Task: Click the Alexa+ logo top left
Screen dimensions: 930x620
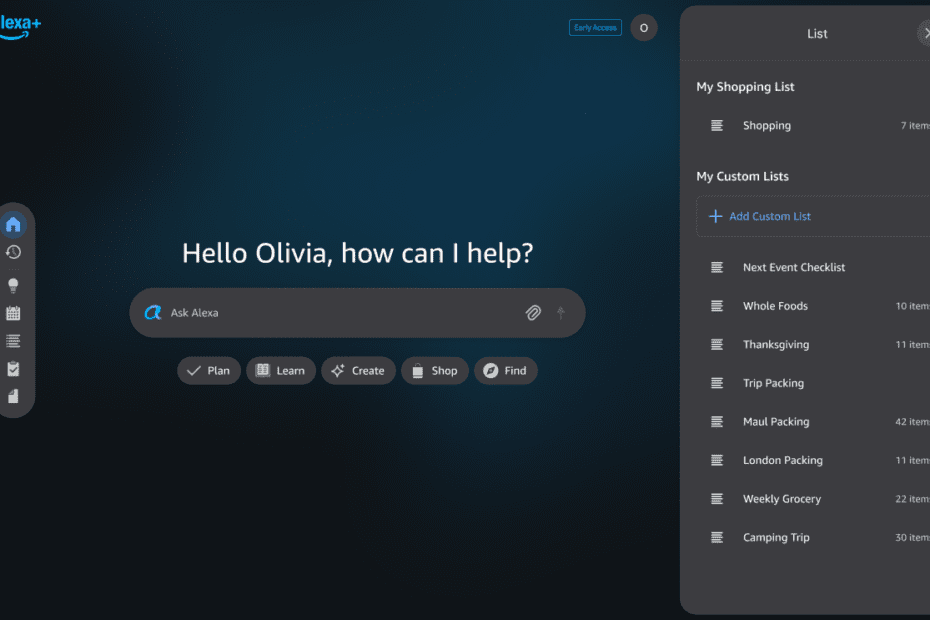Action: click(x=18, y=23)
